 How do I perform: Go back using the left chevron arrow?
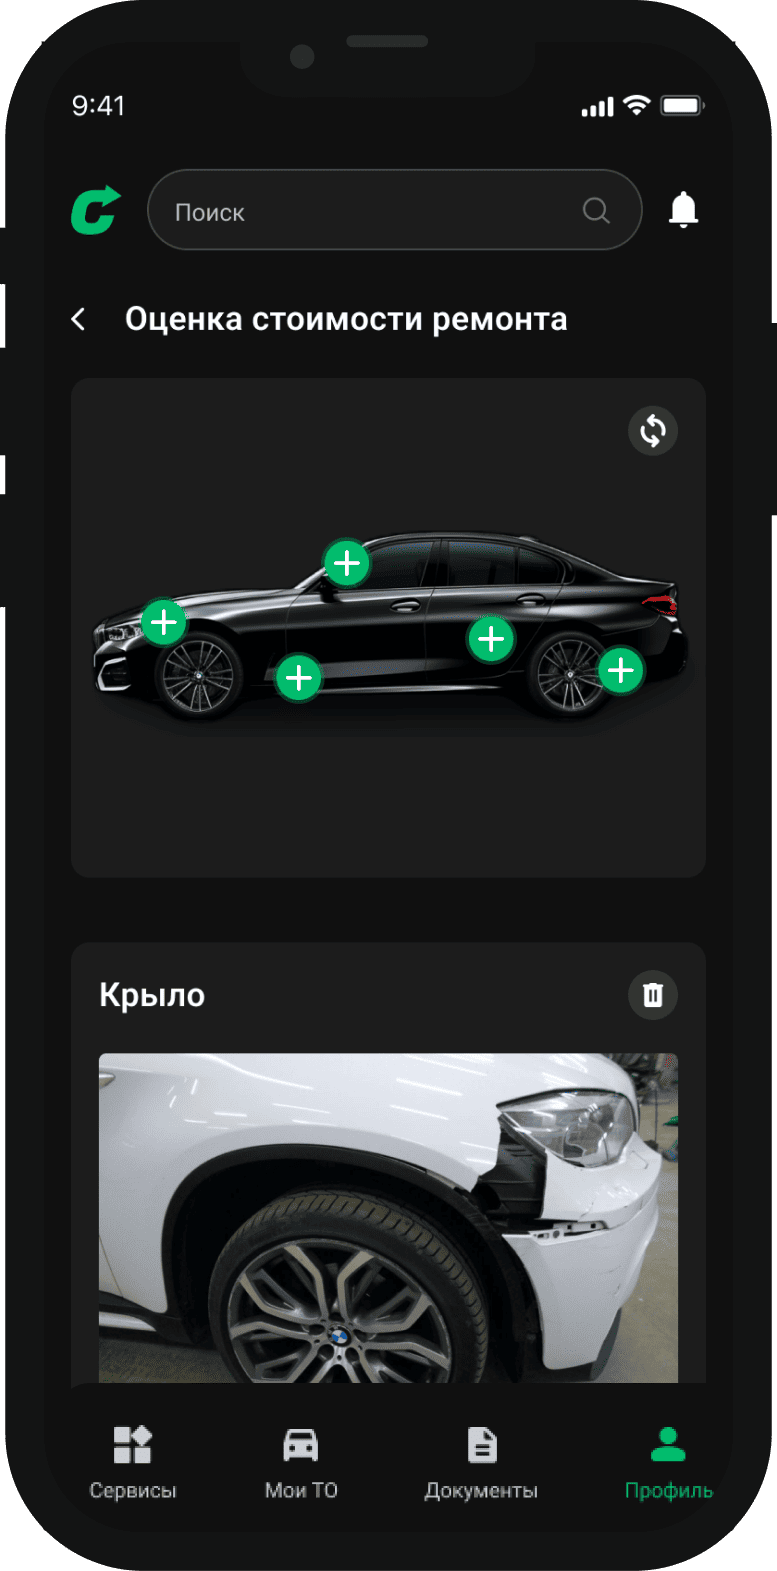[79, 319]
